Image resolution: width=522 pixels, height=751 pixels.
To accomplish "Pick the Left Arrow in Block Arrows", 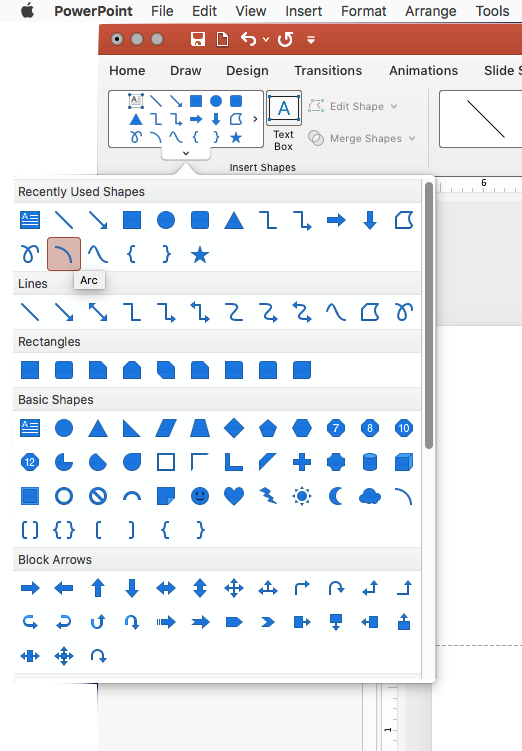I will [x=64, y=588].
